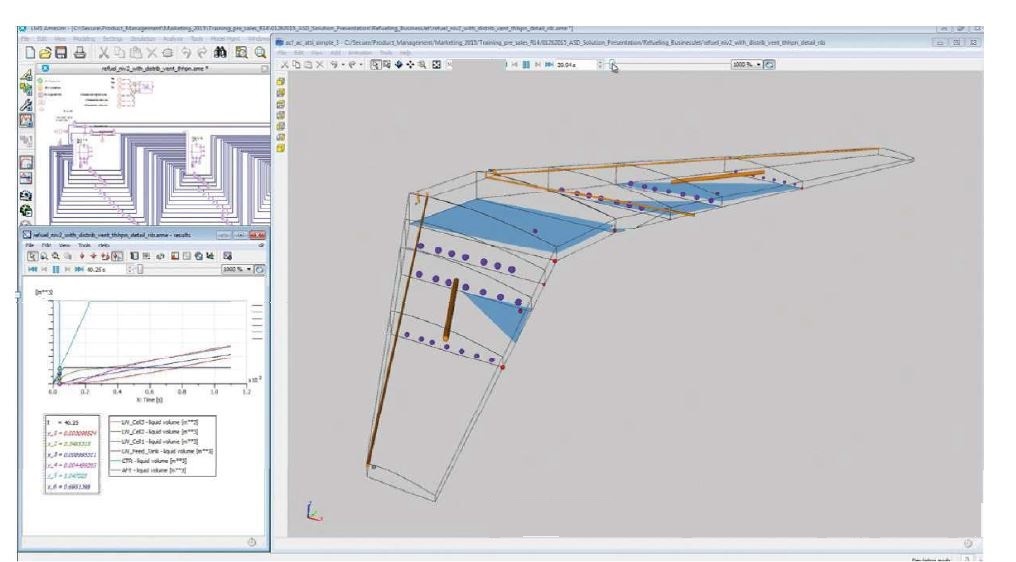This screenshot has width=1016, height=562.
Task: Jump to end of 3D animation
Action: (549, 65)
